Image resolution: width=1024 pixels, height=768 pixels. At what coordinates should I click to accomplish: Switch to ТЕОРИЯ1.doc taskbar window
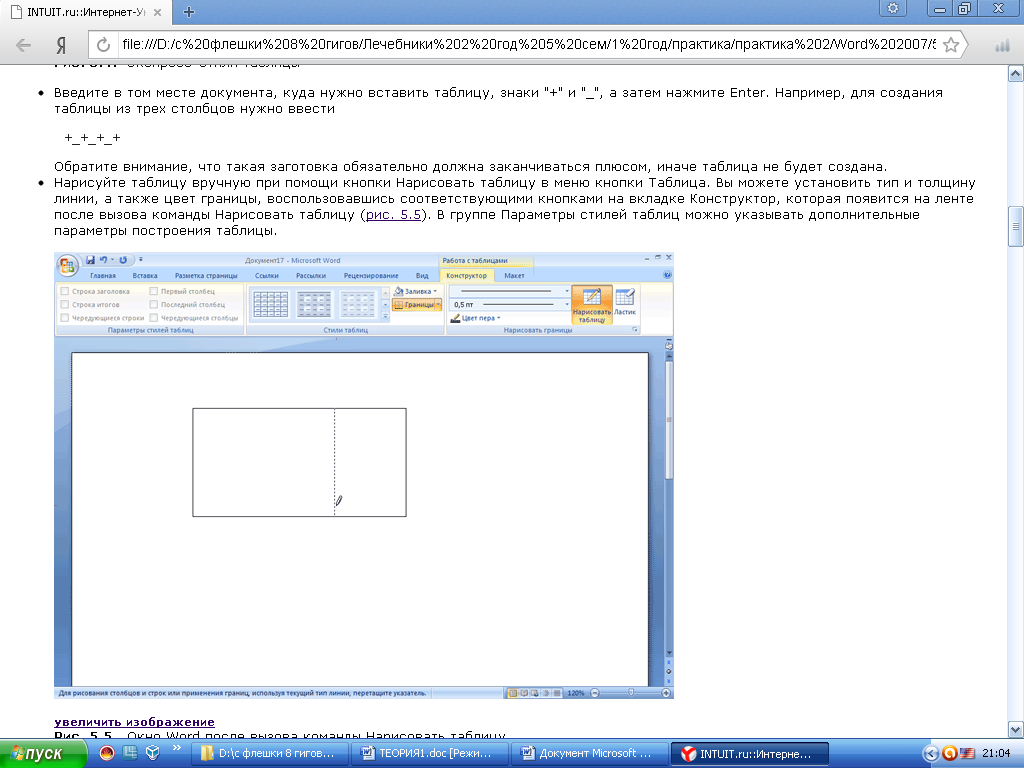[428, 754]
